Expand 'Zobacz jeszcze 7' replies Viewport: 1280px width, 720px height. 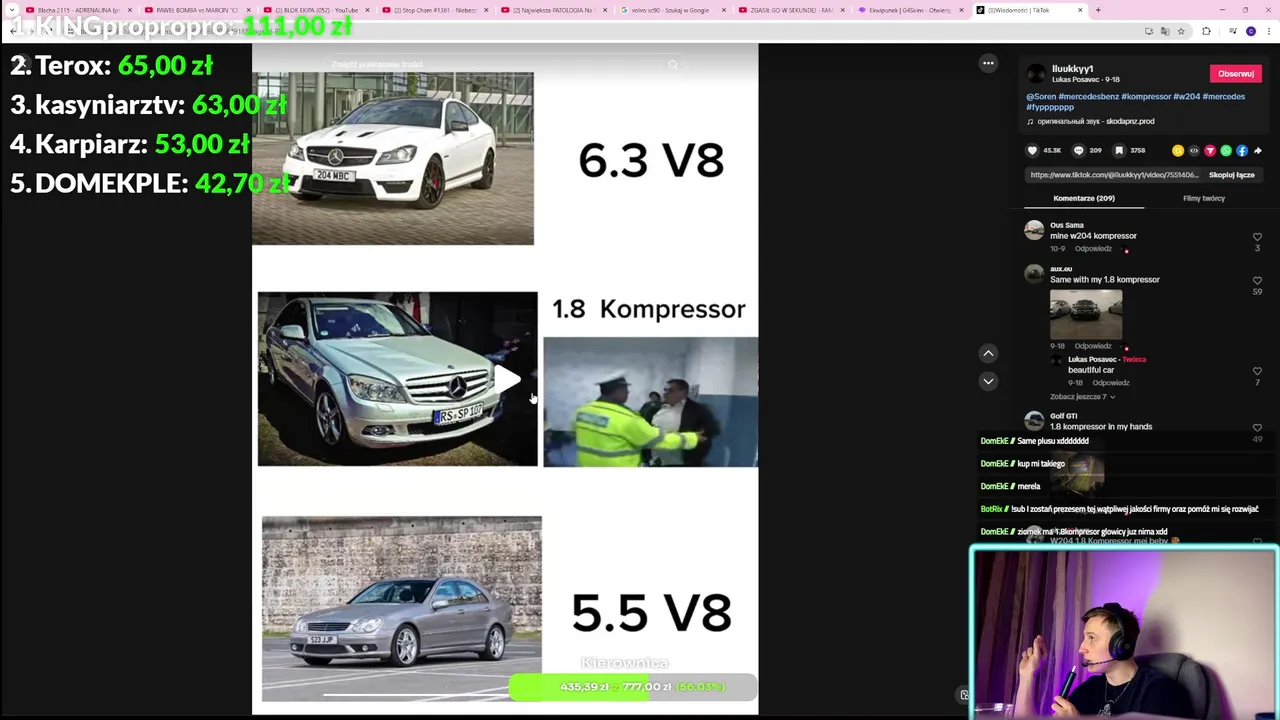point(1082,397)
